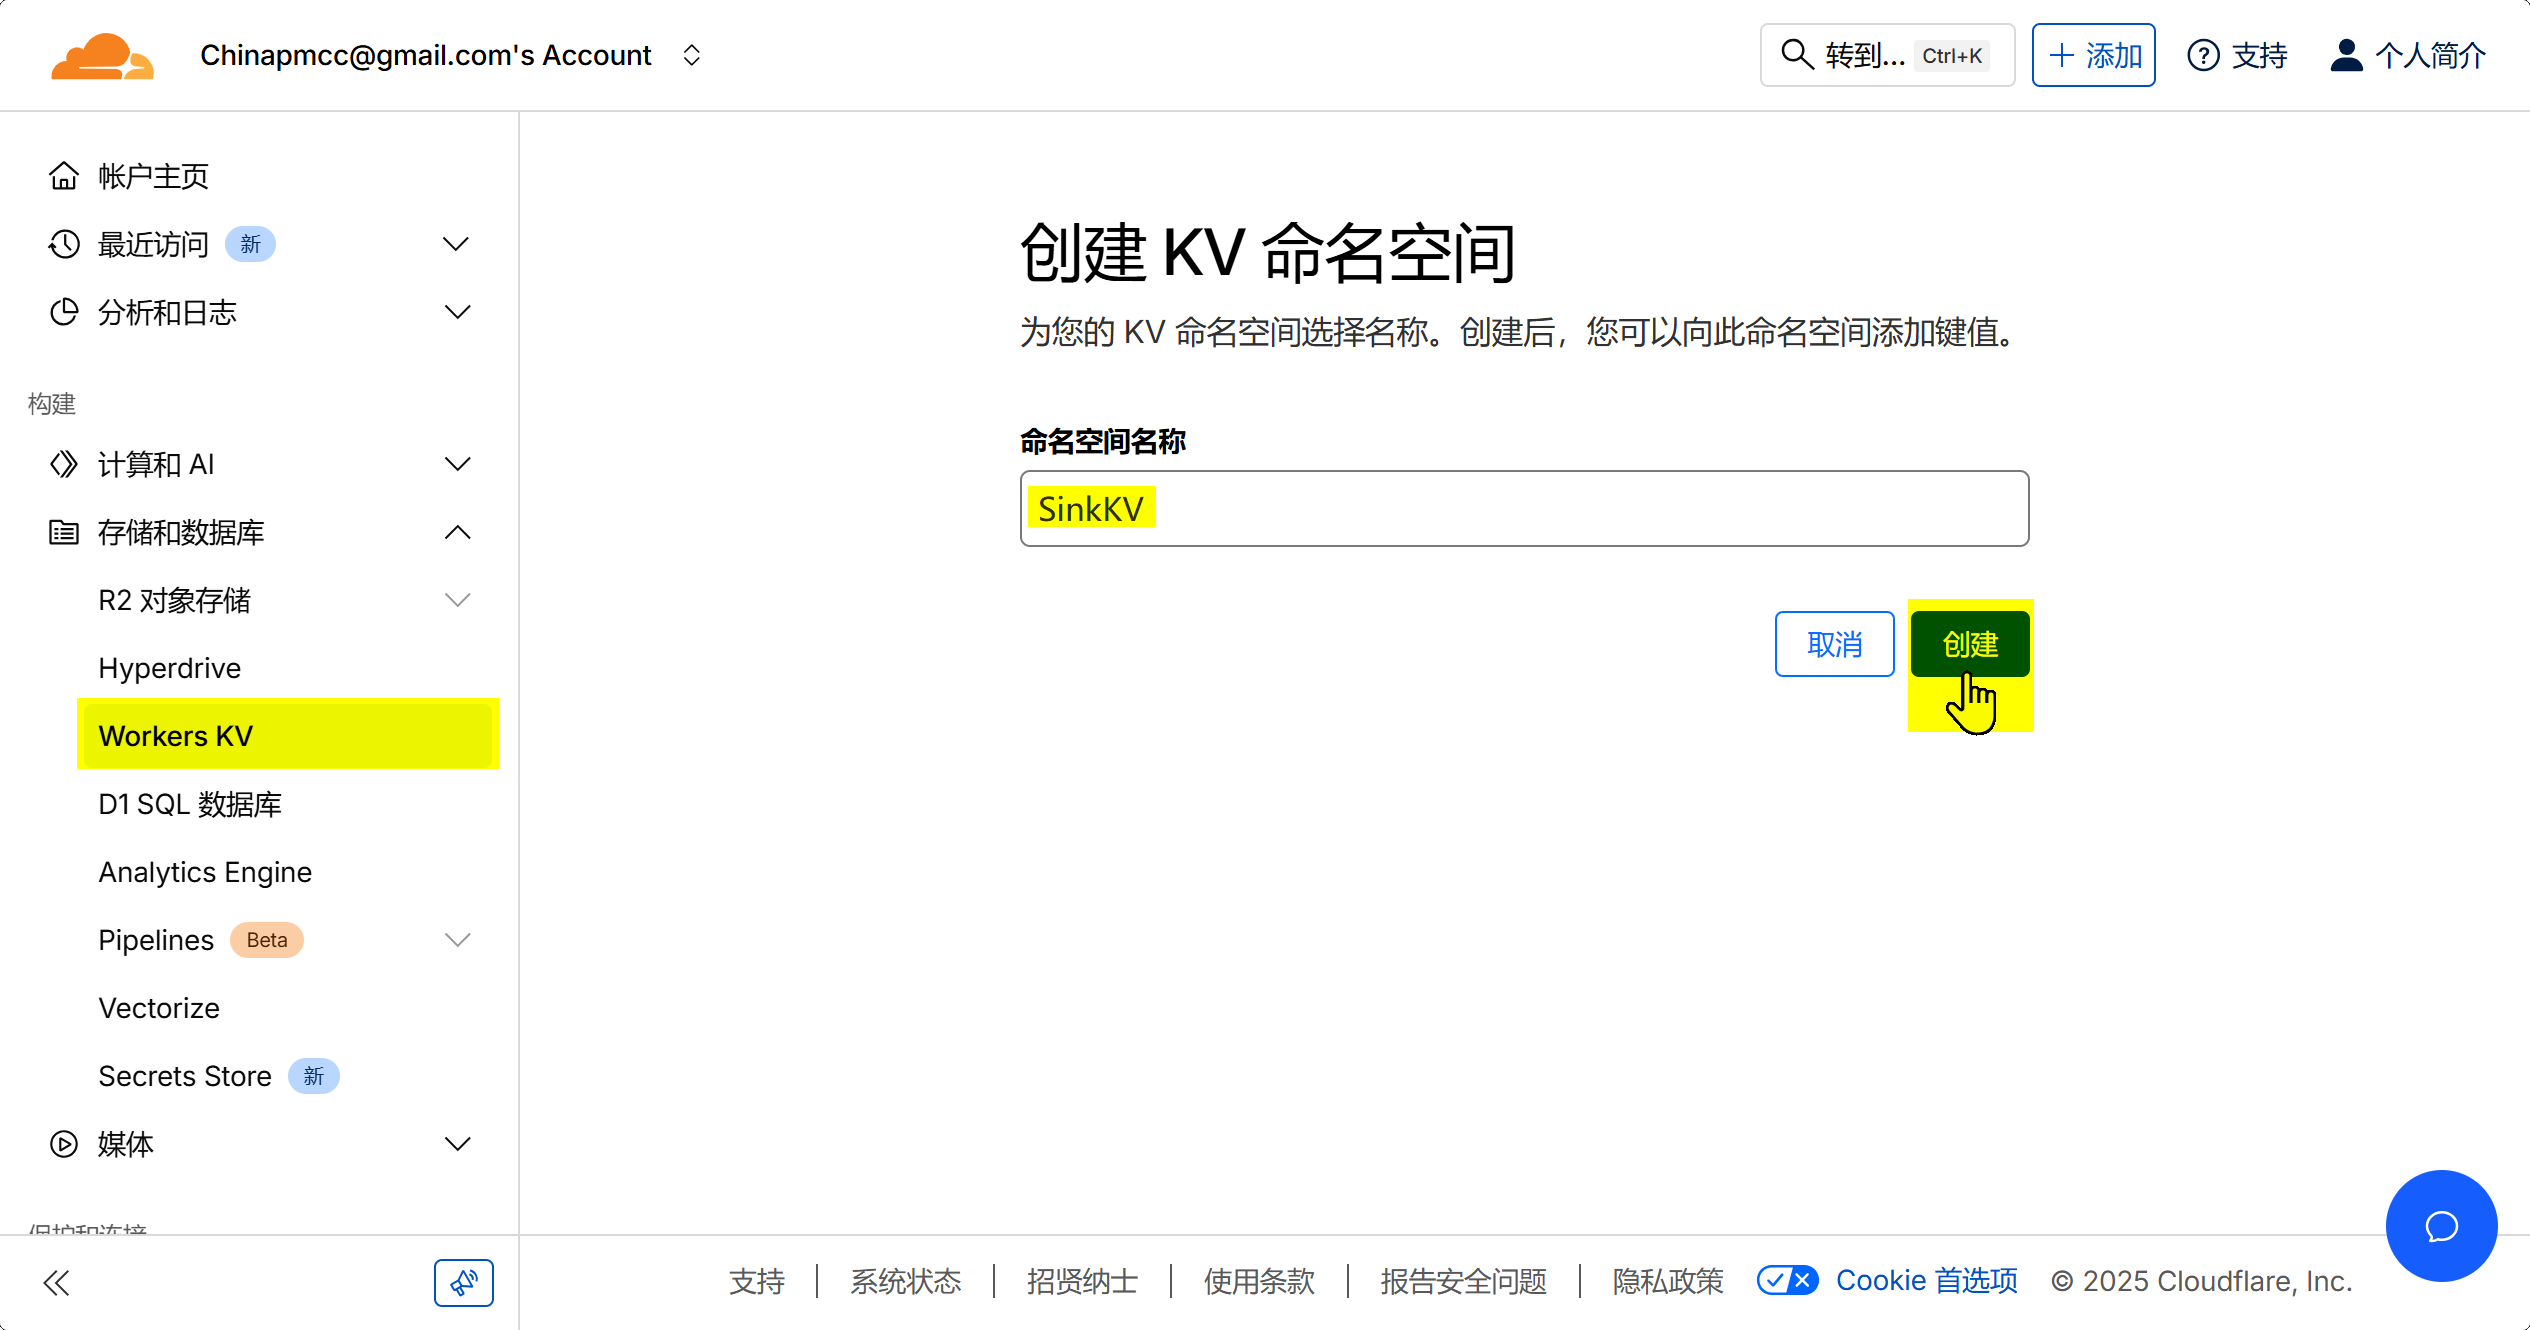Click the Cloudflare logo icon
The image size is (2530, 1330).
click(x=102, y=56)
